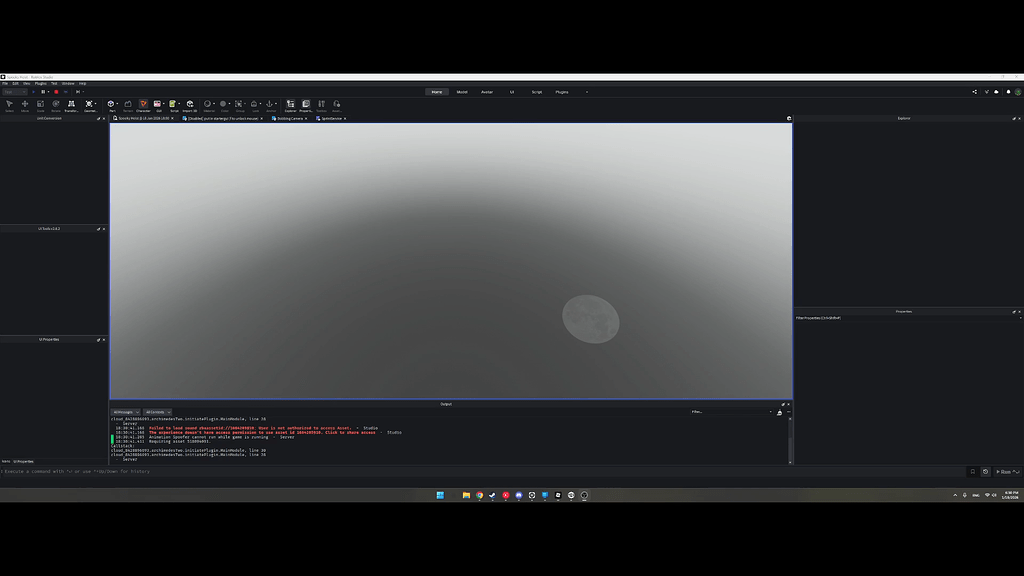The image size is (1024, 576).
Task: Click the Import 3D icon
Action: click(190, 105)
